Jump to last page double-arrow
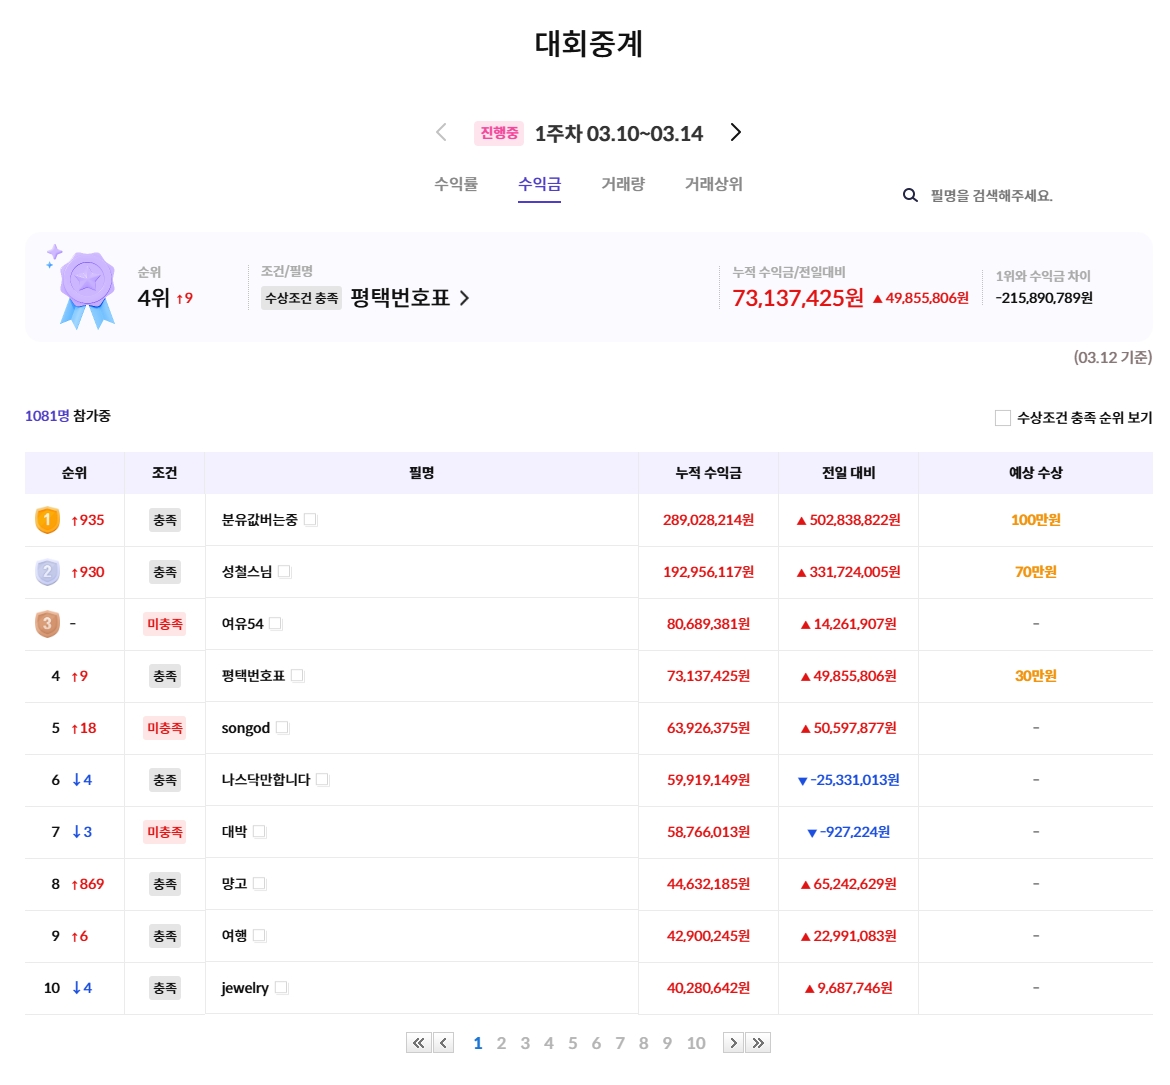This screenshot has height=1085, width=1170. pyautogui.click(x=758, y=1042)
